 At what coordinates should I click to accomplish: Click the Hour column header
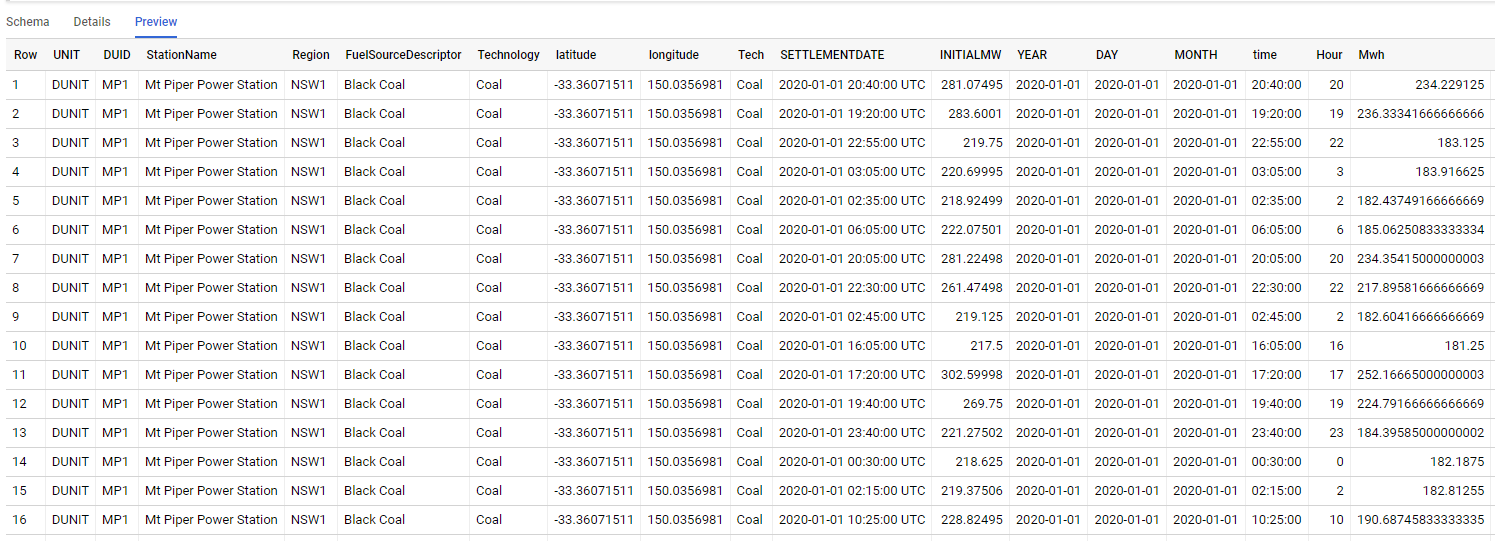click(1329, 55)
